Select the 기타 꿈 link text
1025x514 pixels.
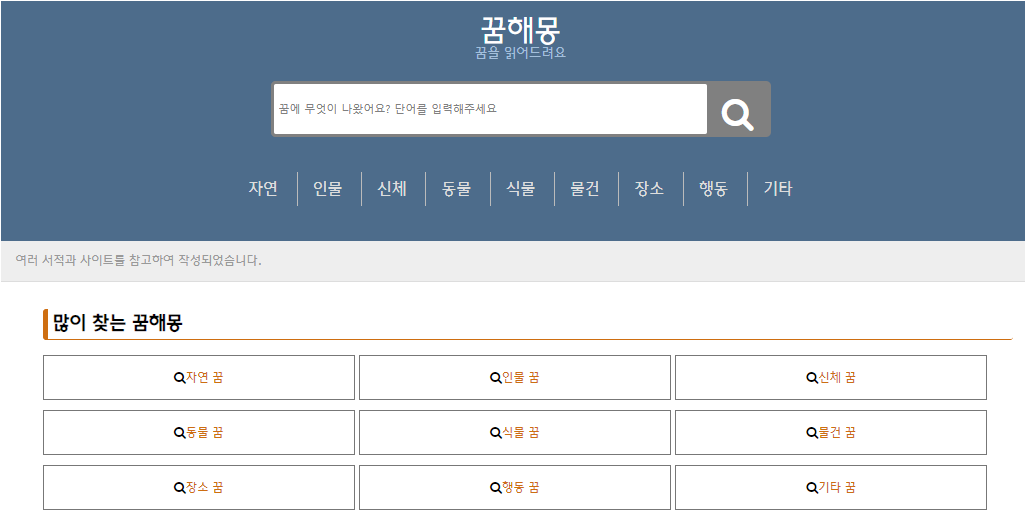(837, 488)
